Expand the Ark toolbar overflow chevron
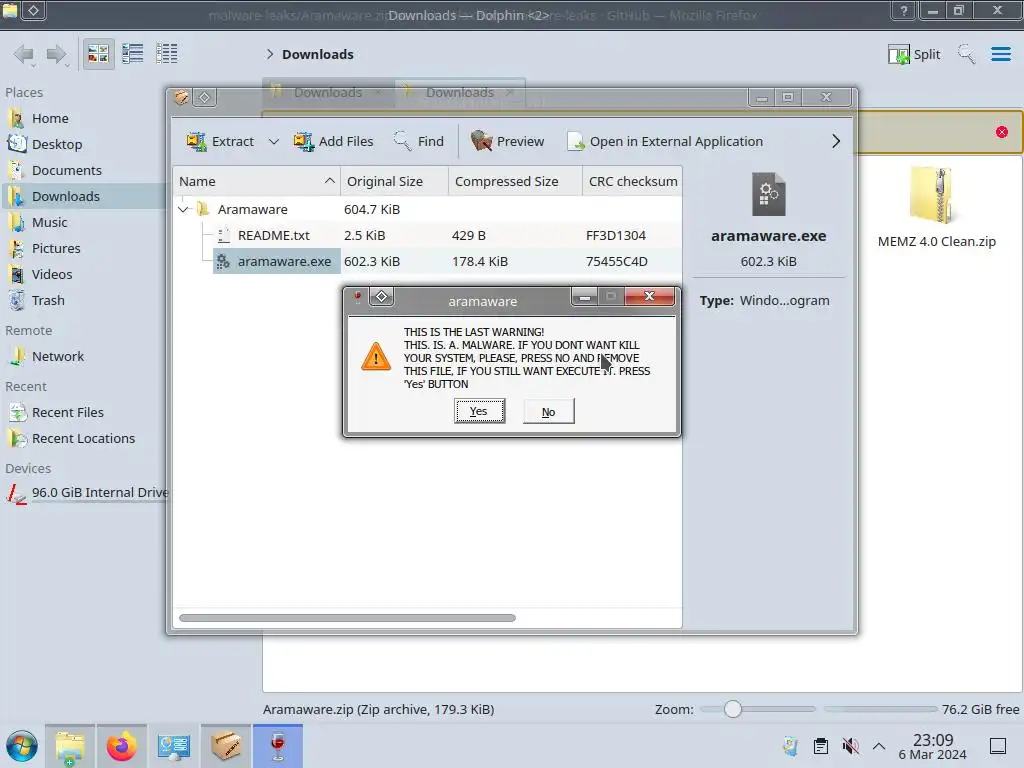The width and height of the screenshot is (1024, 768). [x=836, y=141]
